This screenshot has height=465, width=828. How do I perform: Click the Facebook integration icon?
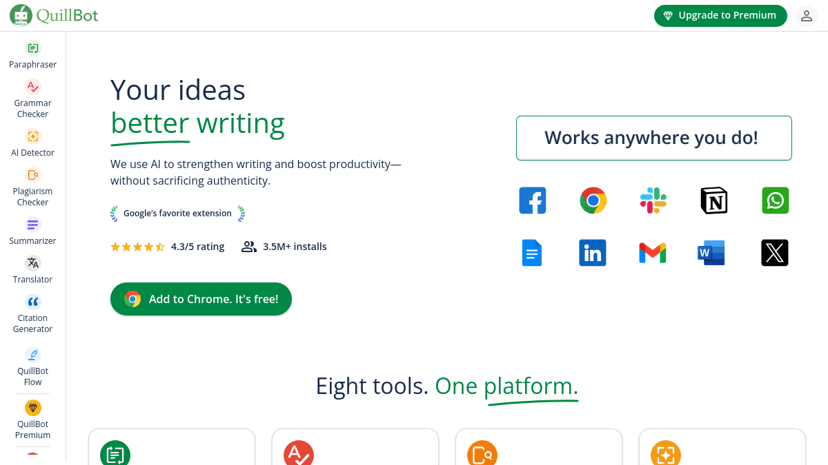pyautogui.click(x=532, y=200)
